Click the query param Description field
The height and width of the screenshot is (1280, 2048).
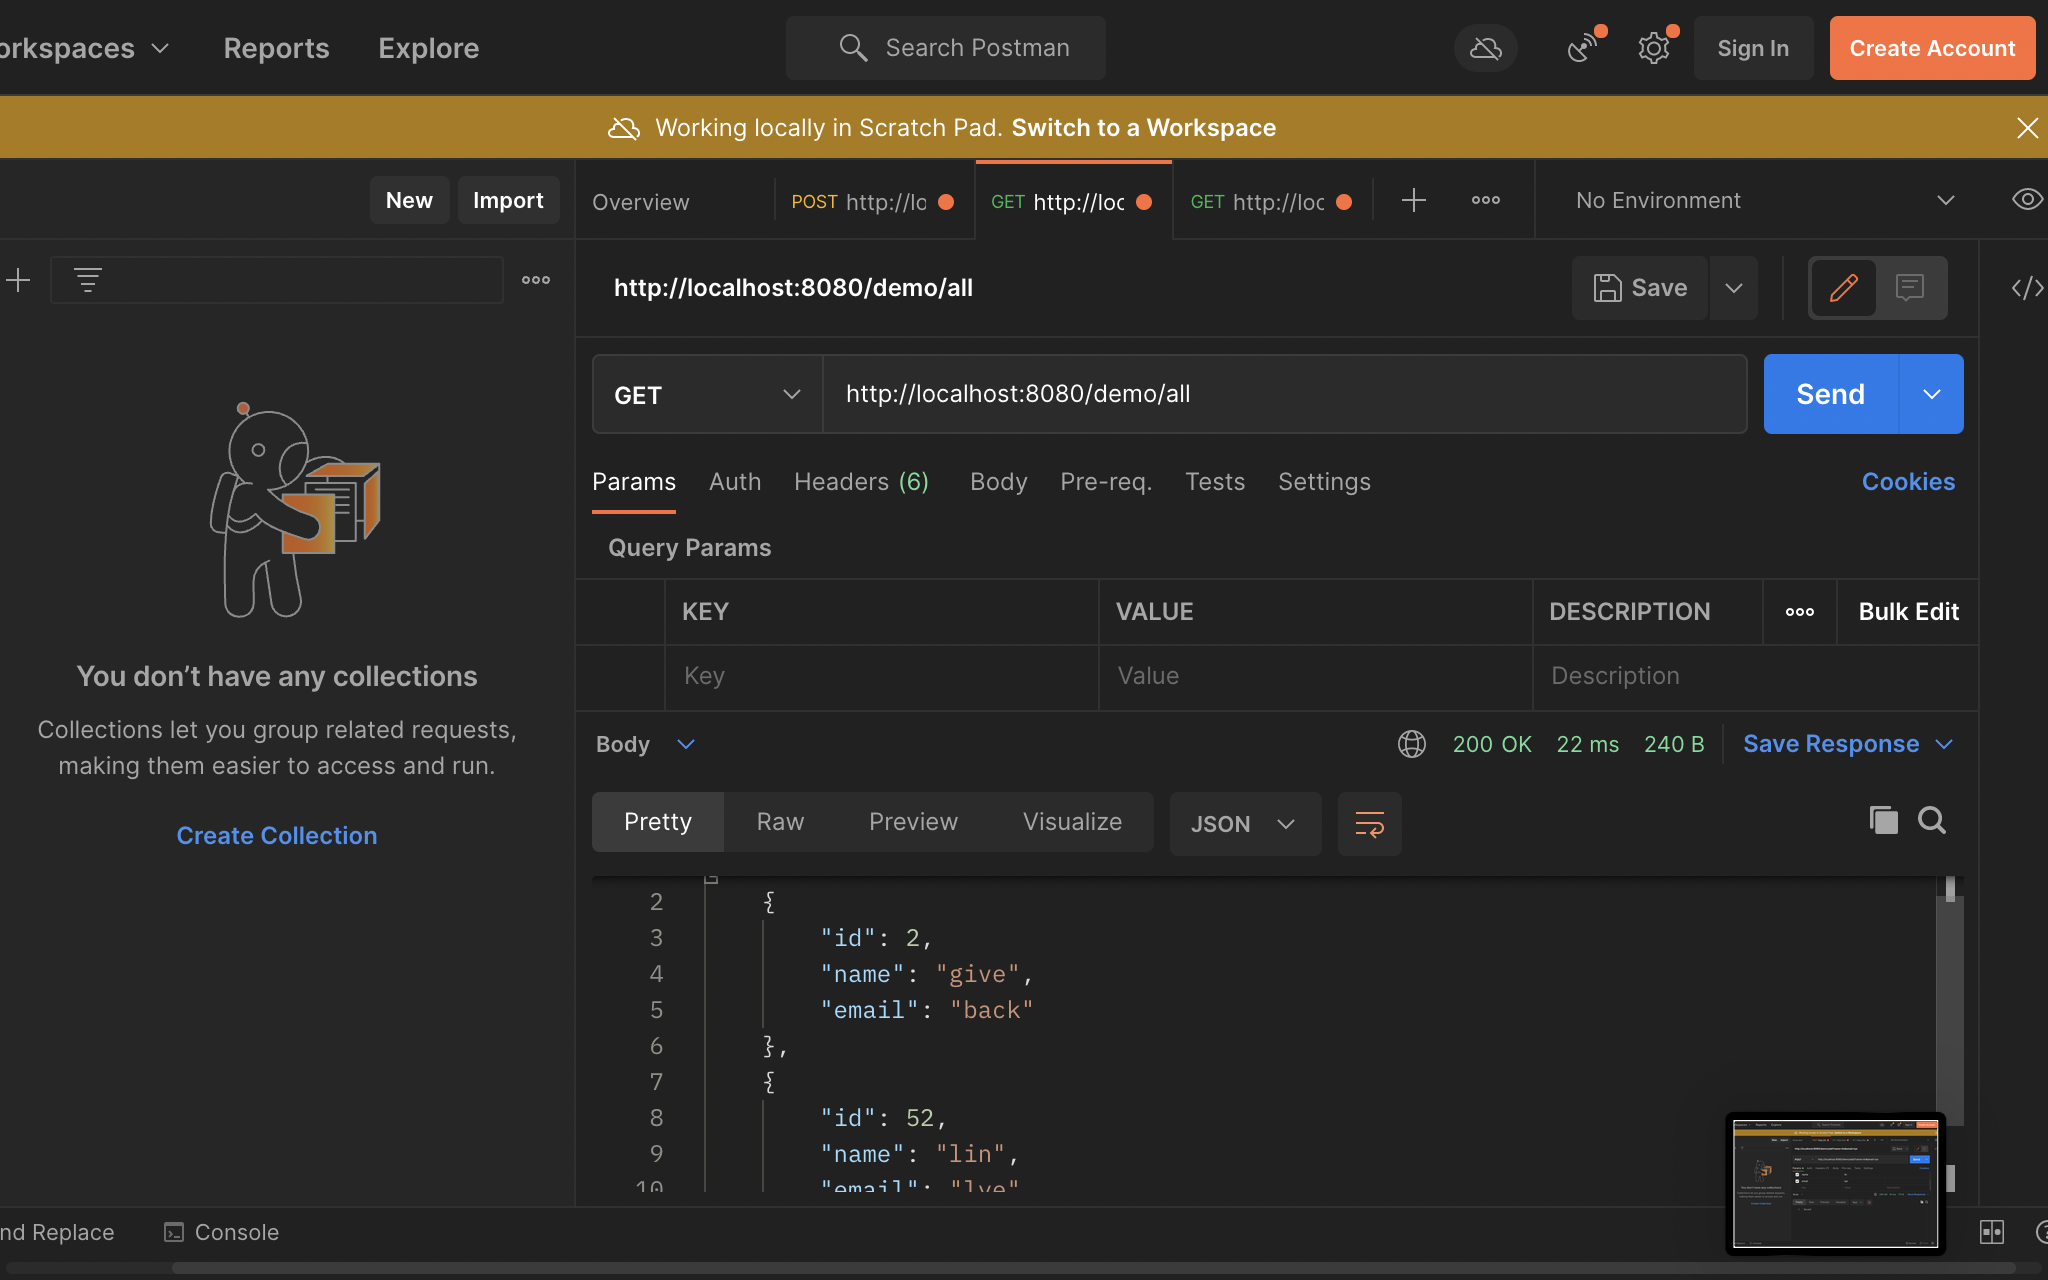[x=1755, y=676]
